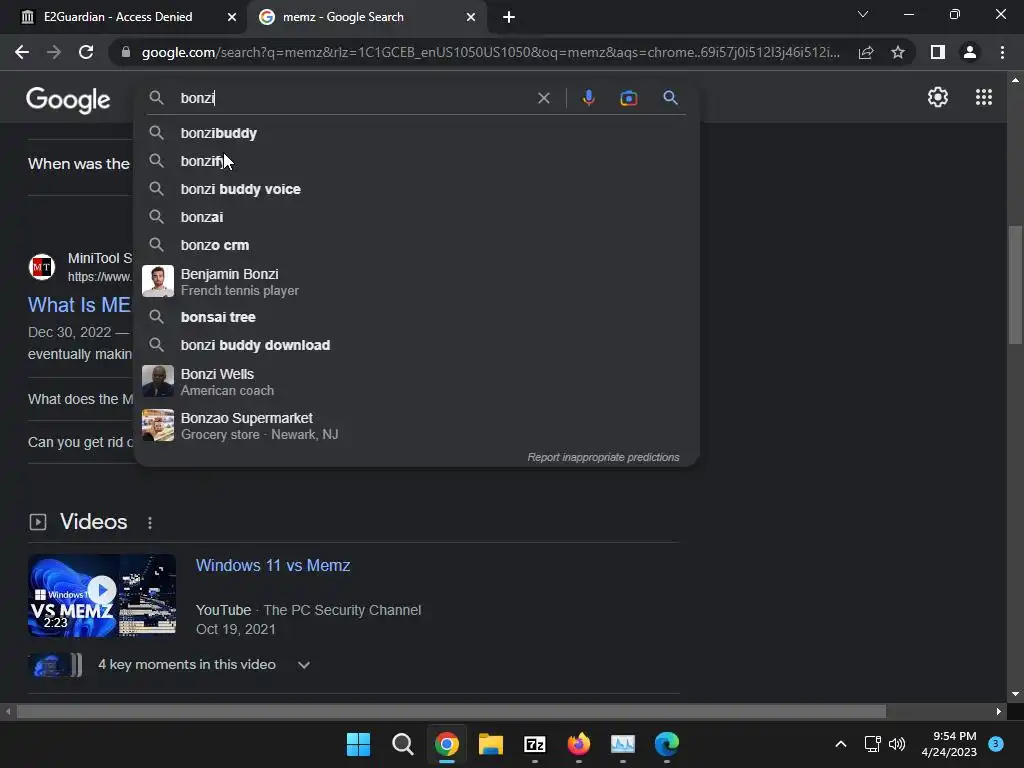
Task: Open File Explorer from the taskbar
Action: tap(490, 744)
